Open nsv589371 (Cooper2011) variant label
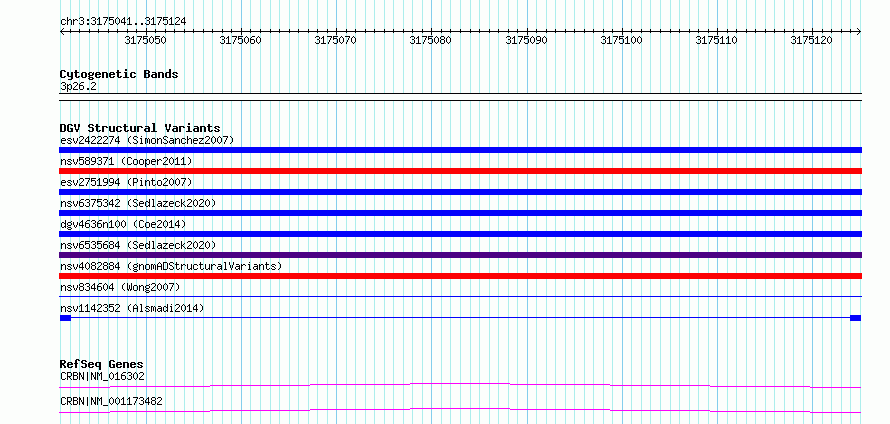Viewport: 890px width, 424px height. 126,161
